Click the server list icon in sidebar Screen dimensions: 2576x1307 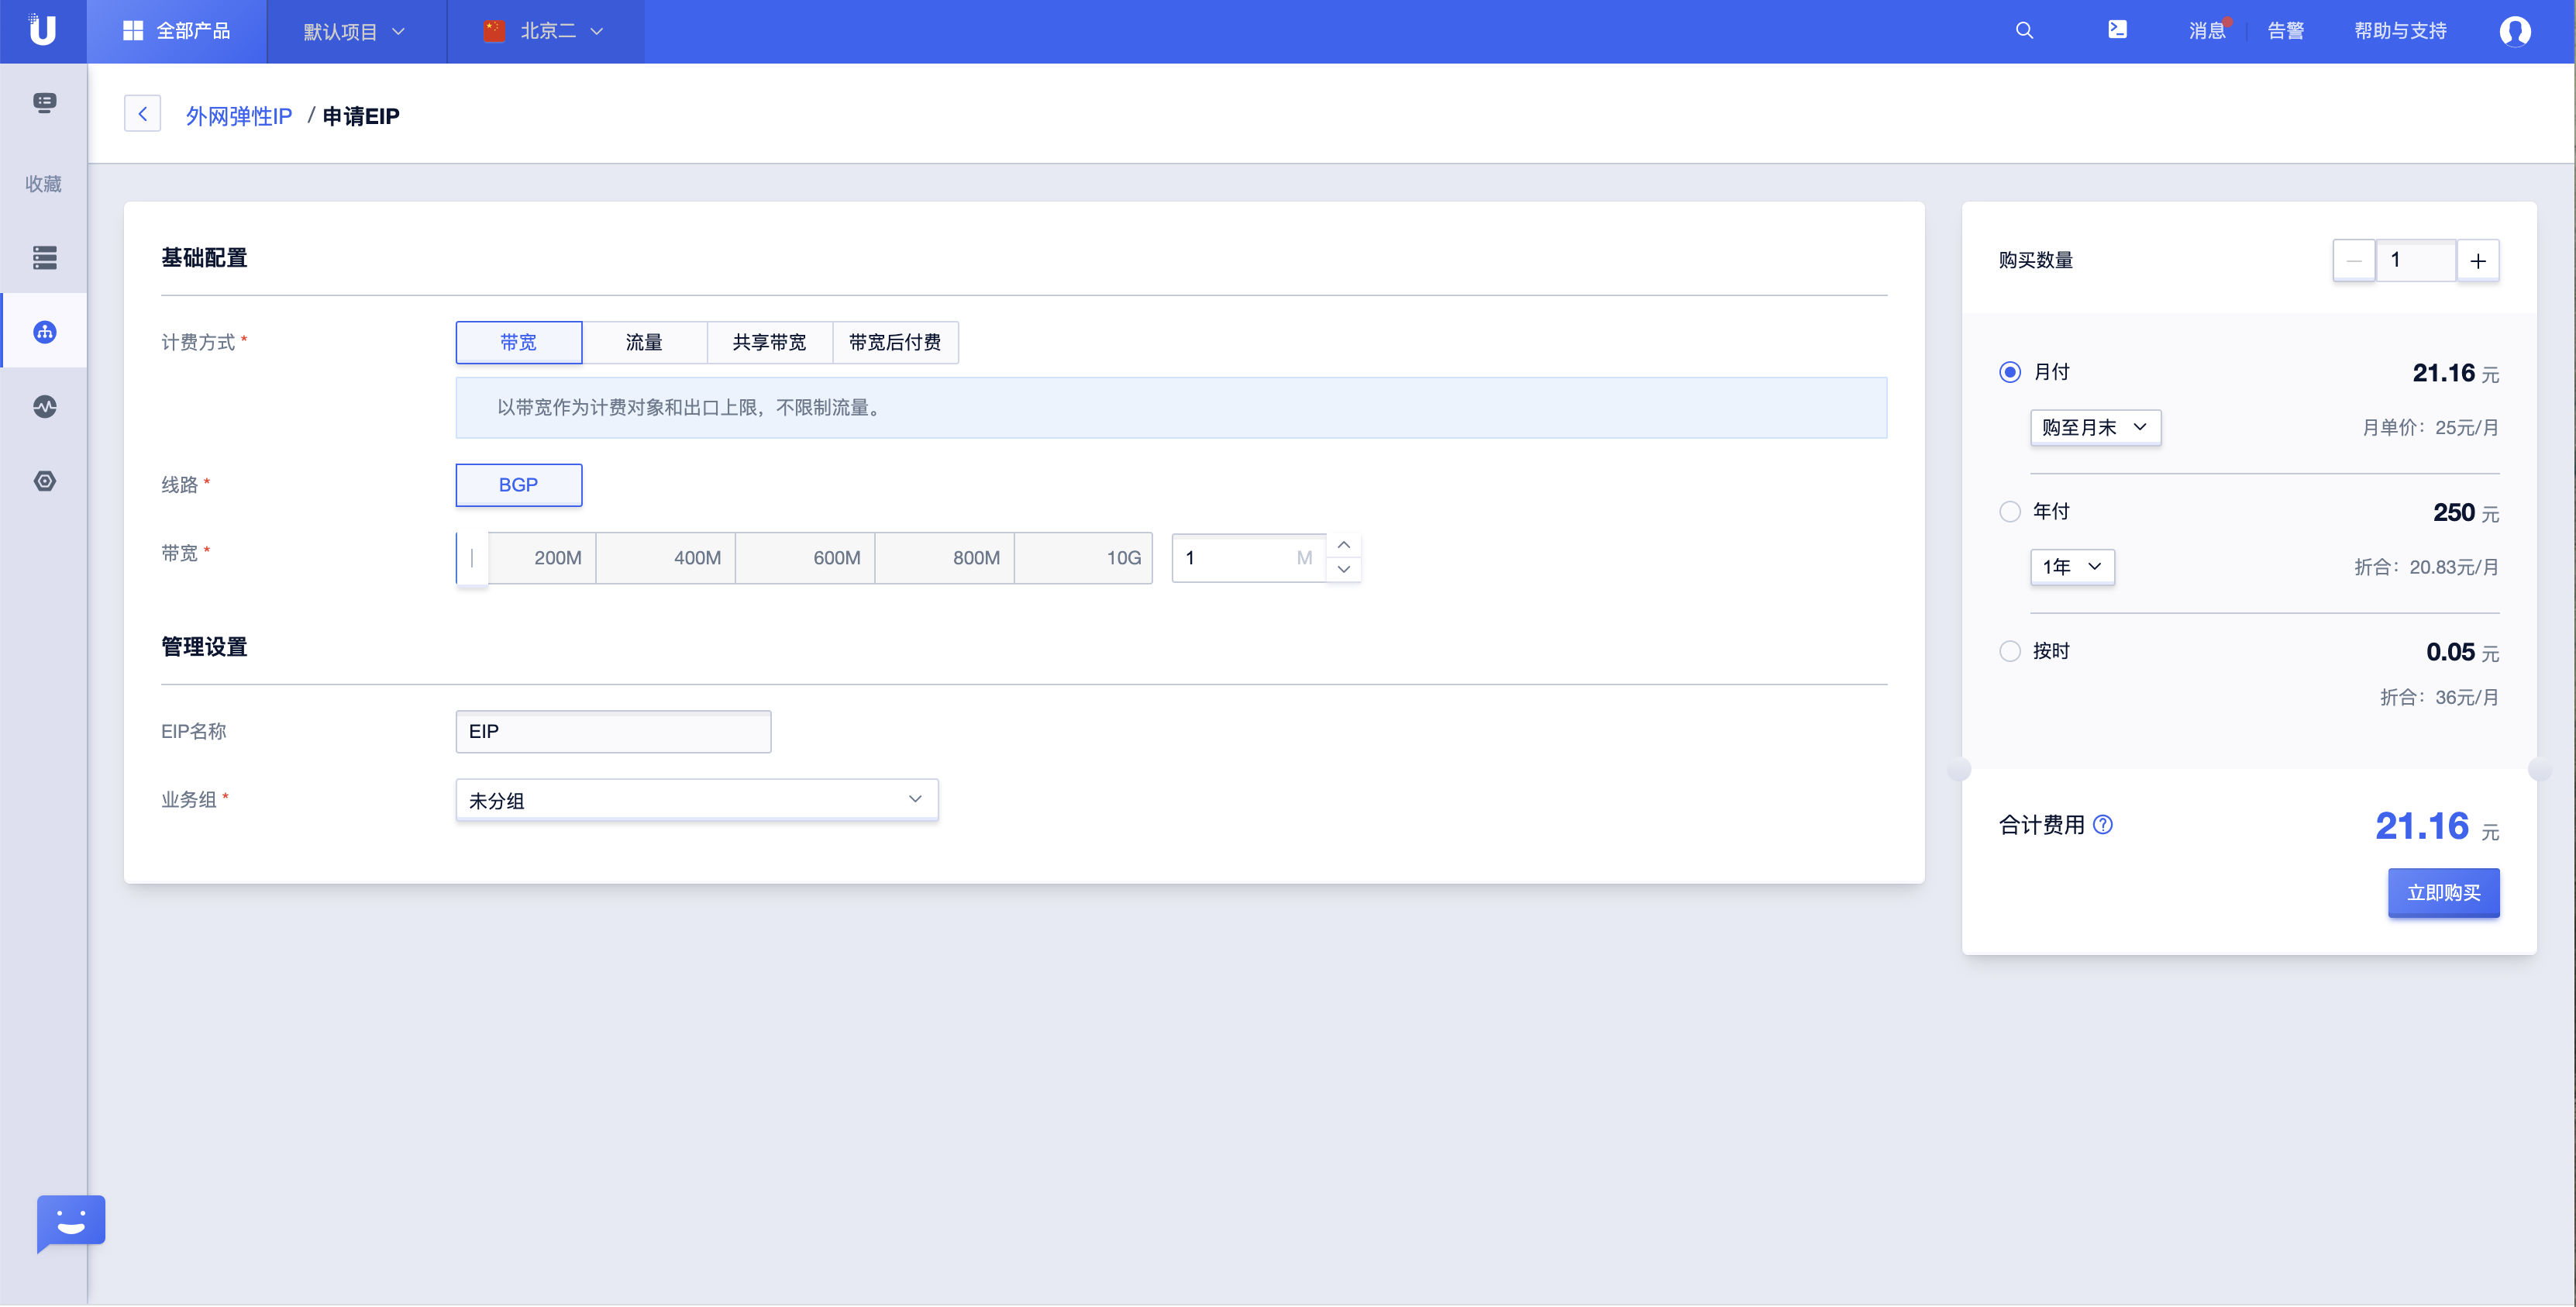click(x=44, y=258)
